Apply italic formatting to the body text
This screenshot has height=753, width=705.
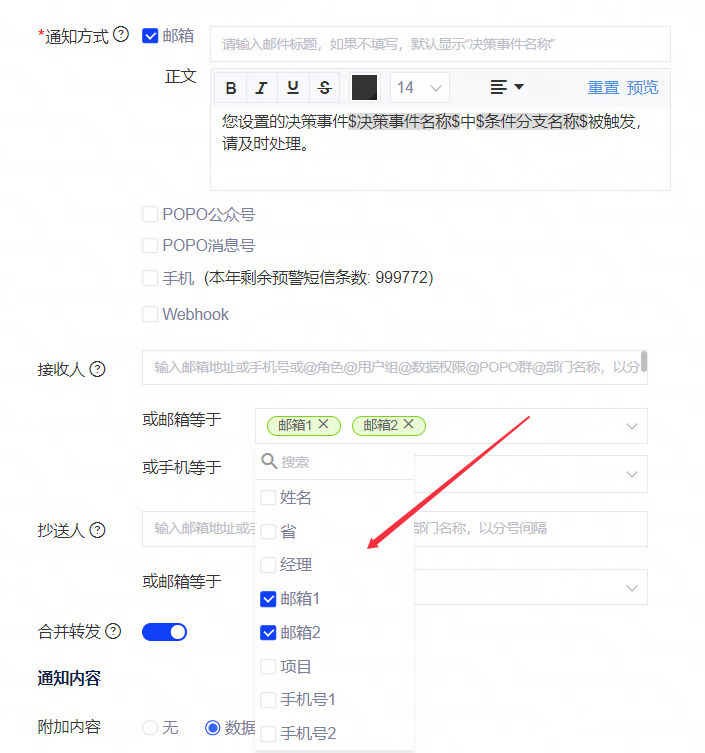pos(262,87)
